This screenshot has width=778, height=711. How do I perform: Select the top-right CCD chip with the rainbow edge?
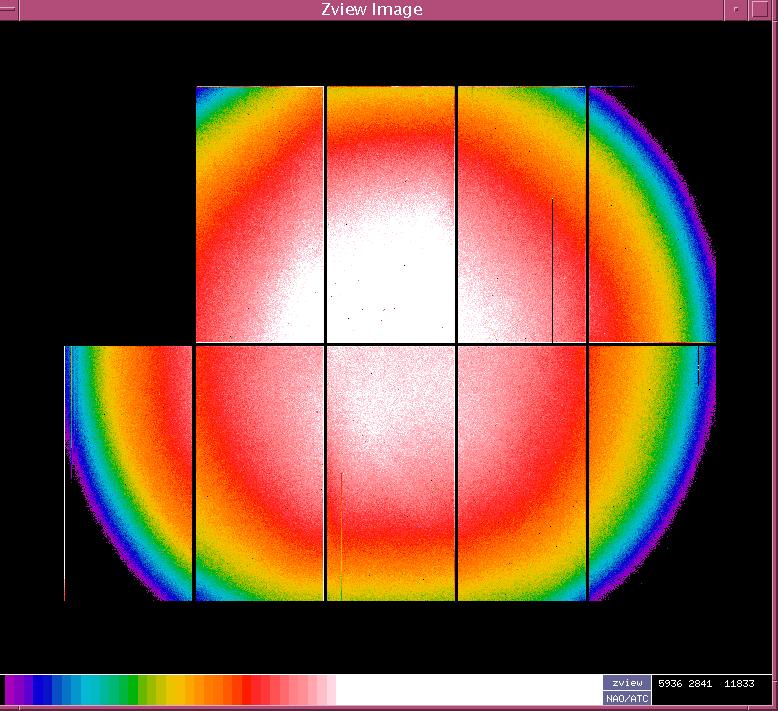coord(651,213)
